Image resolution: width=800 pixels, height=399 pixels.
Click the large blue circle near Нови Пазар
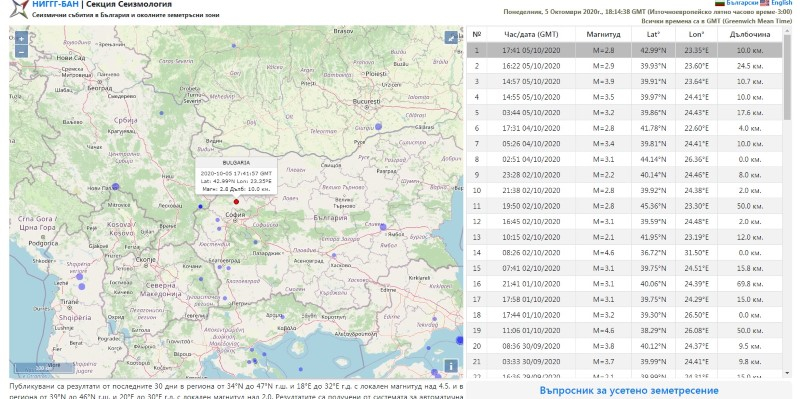(x=115, y=187)
